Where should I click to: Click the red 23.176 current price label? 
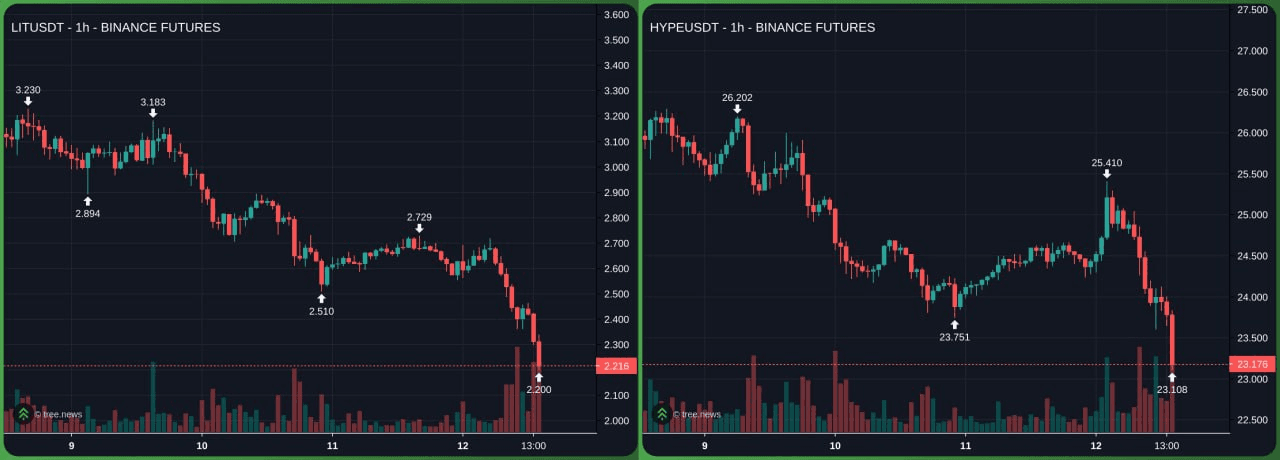point(1252,364)
